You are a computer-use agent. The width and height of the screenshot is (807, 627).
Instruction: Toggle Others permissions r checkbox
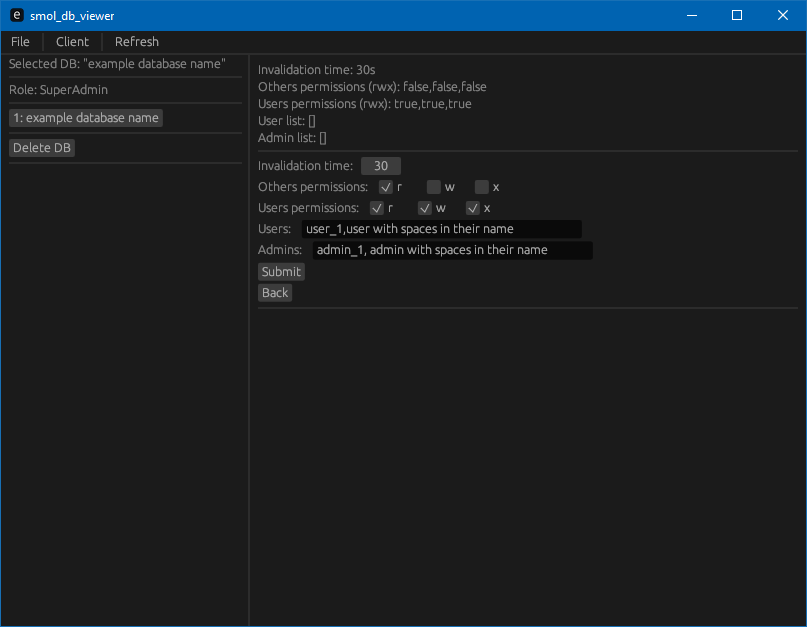click(385, 187)
